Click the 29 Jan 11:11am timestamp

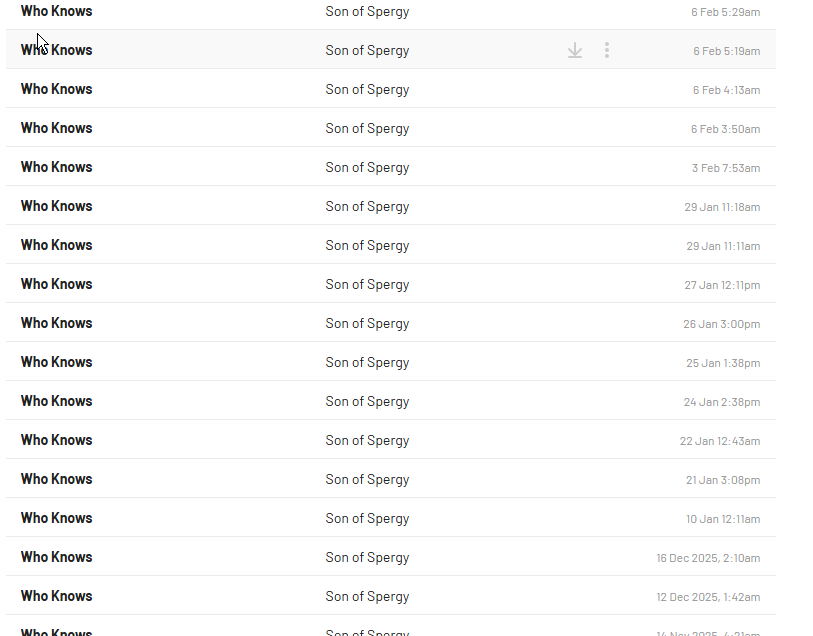click(723, 246)
